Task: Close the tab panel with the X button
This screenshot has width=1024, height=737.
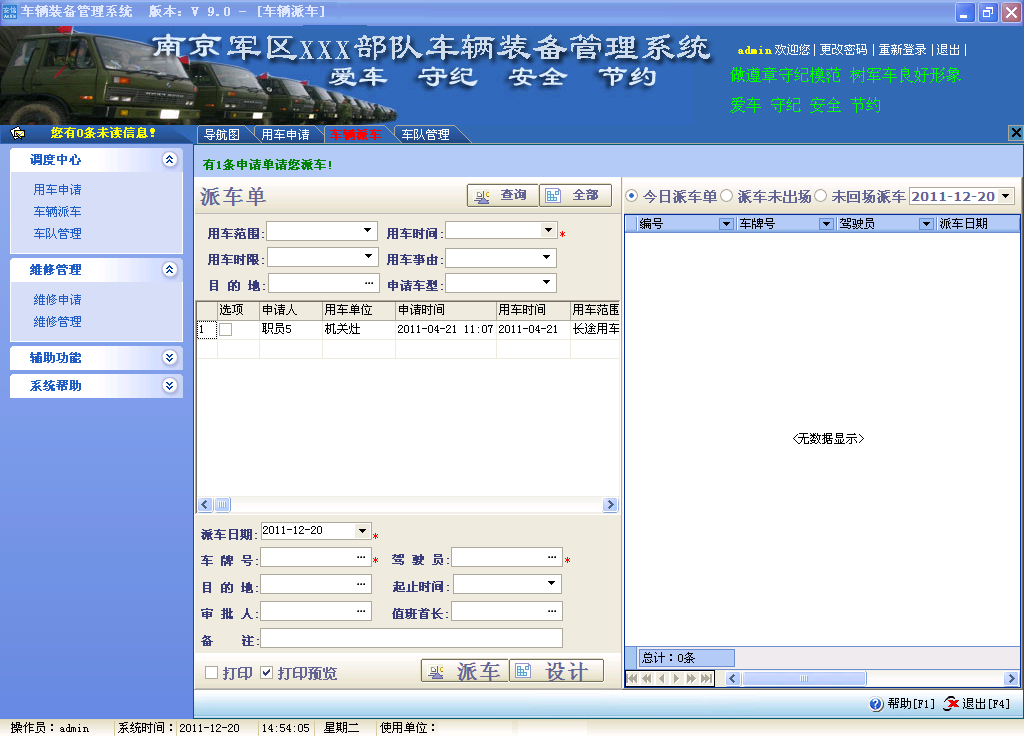Action: [x=1016, y=133]
